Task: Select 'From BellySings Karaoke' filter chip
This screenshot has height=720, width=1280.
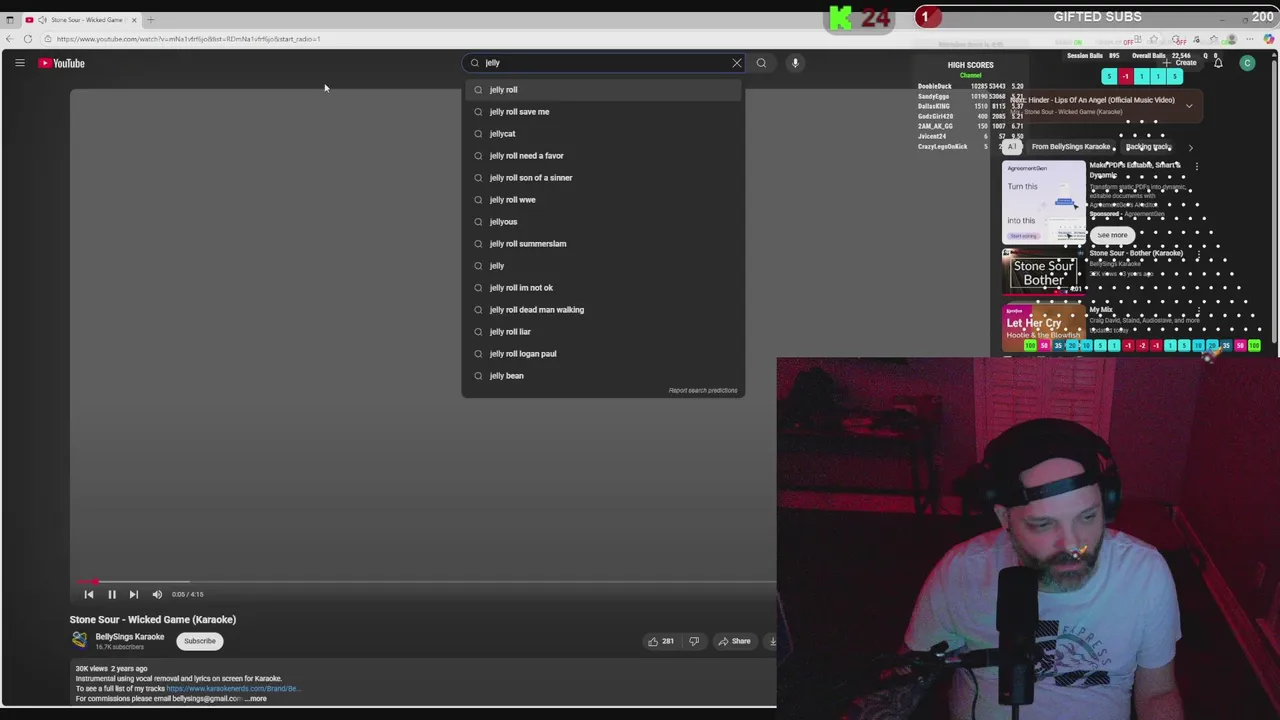Action: 1070,147
